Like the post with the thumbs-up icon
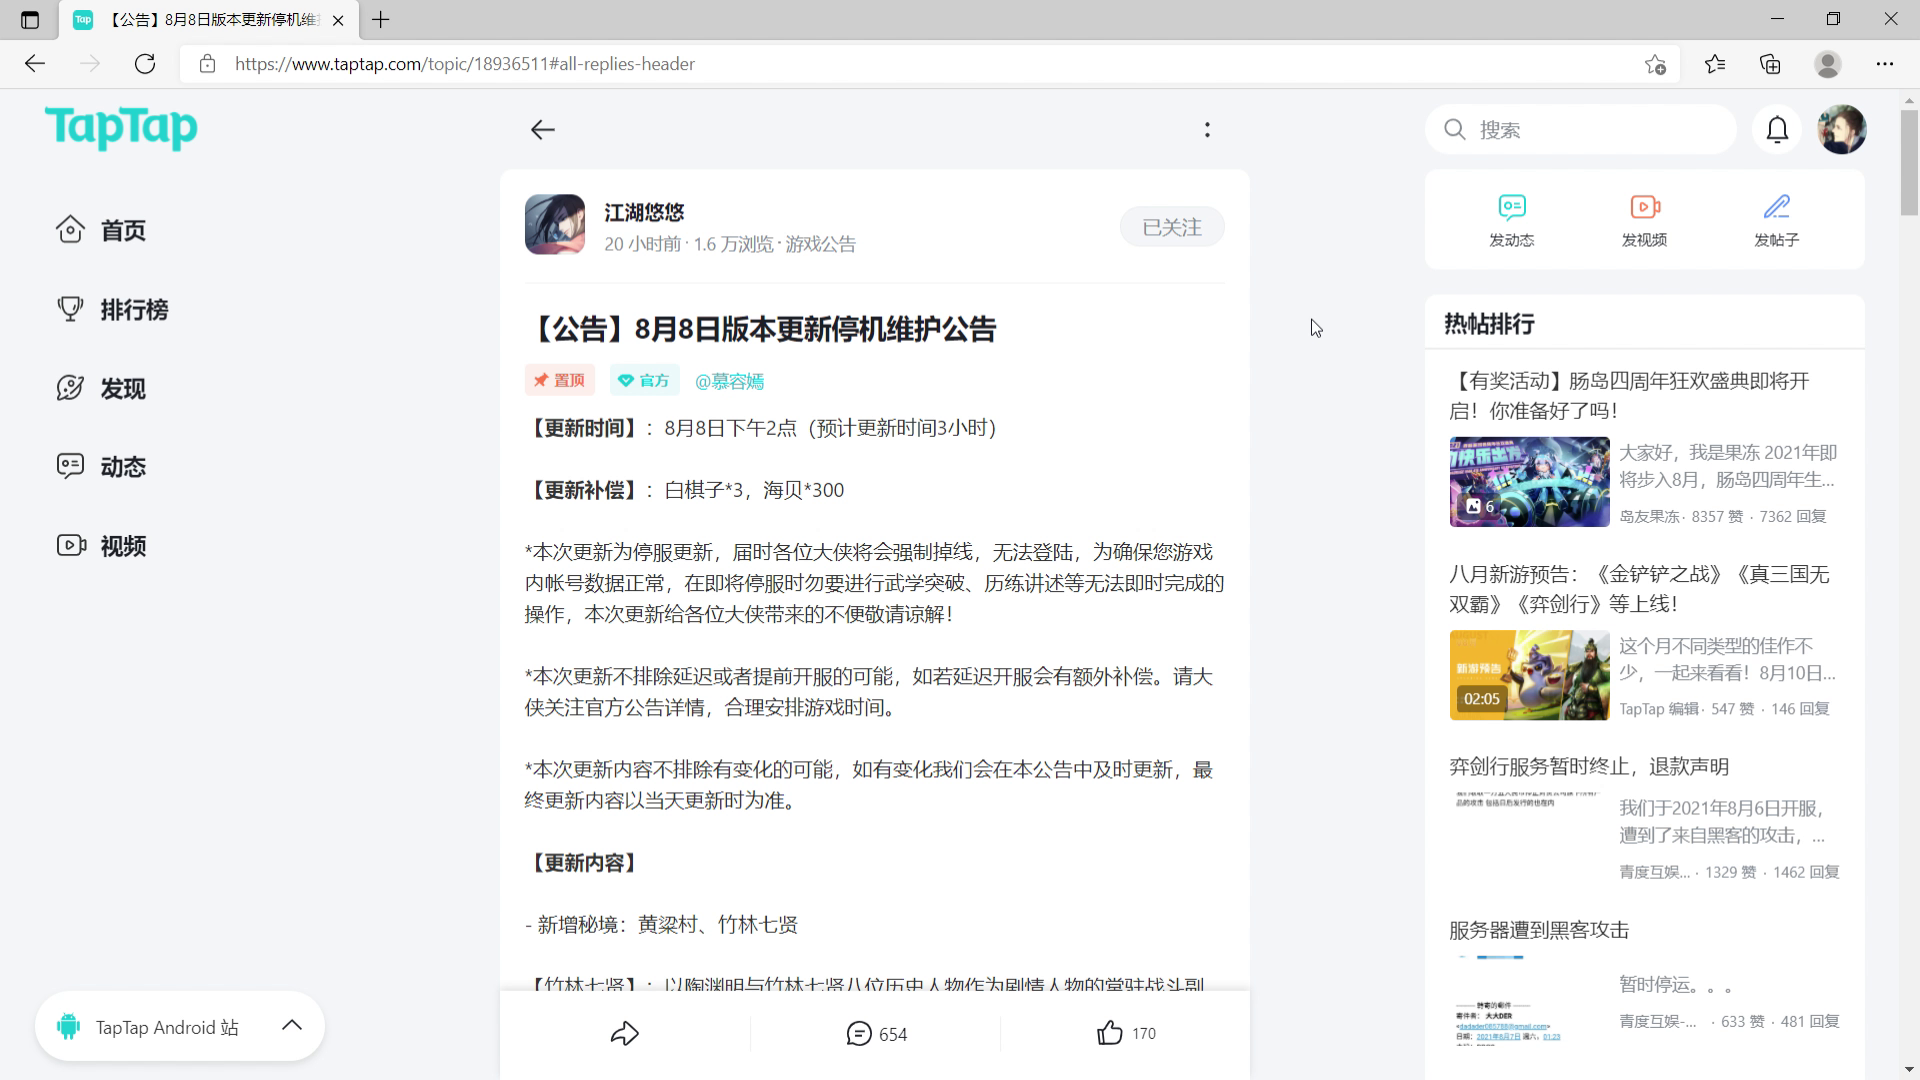1920x1080 pixels. pos(1109,1033)
